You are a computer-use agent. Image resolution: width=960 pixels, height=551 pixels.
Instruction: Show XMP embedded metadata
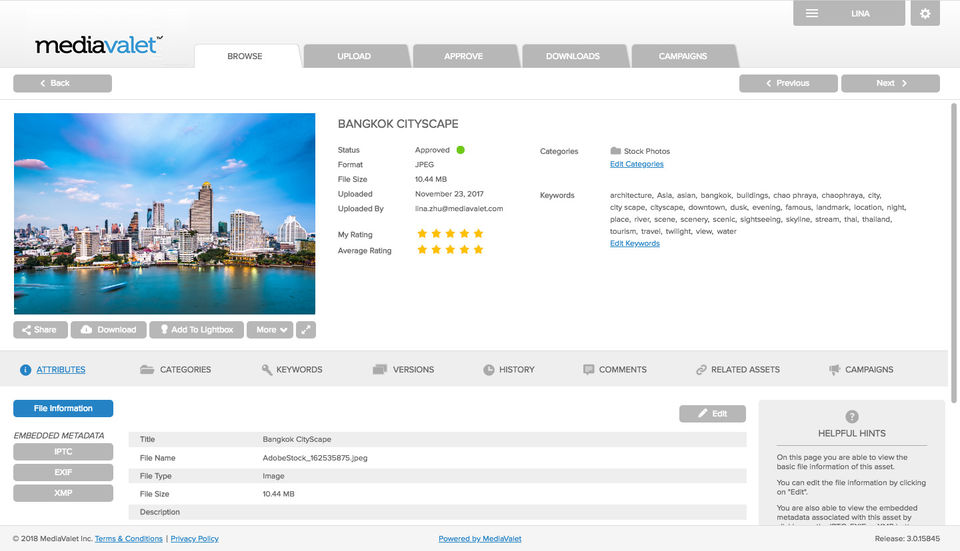point(63,493)
